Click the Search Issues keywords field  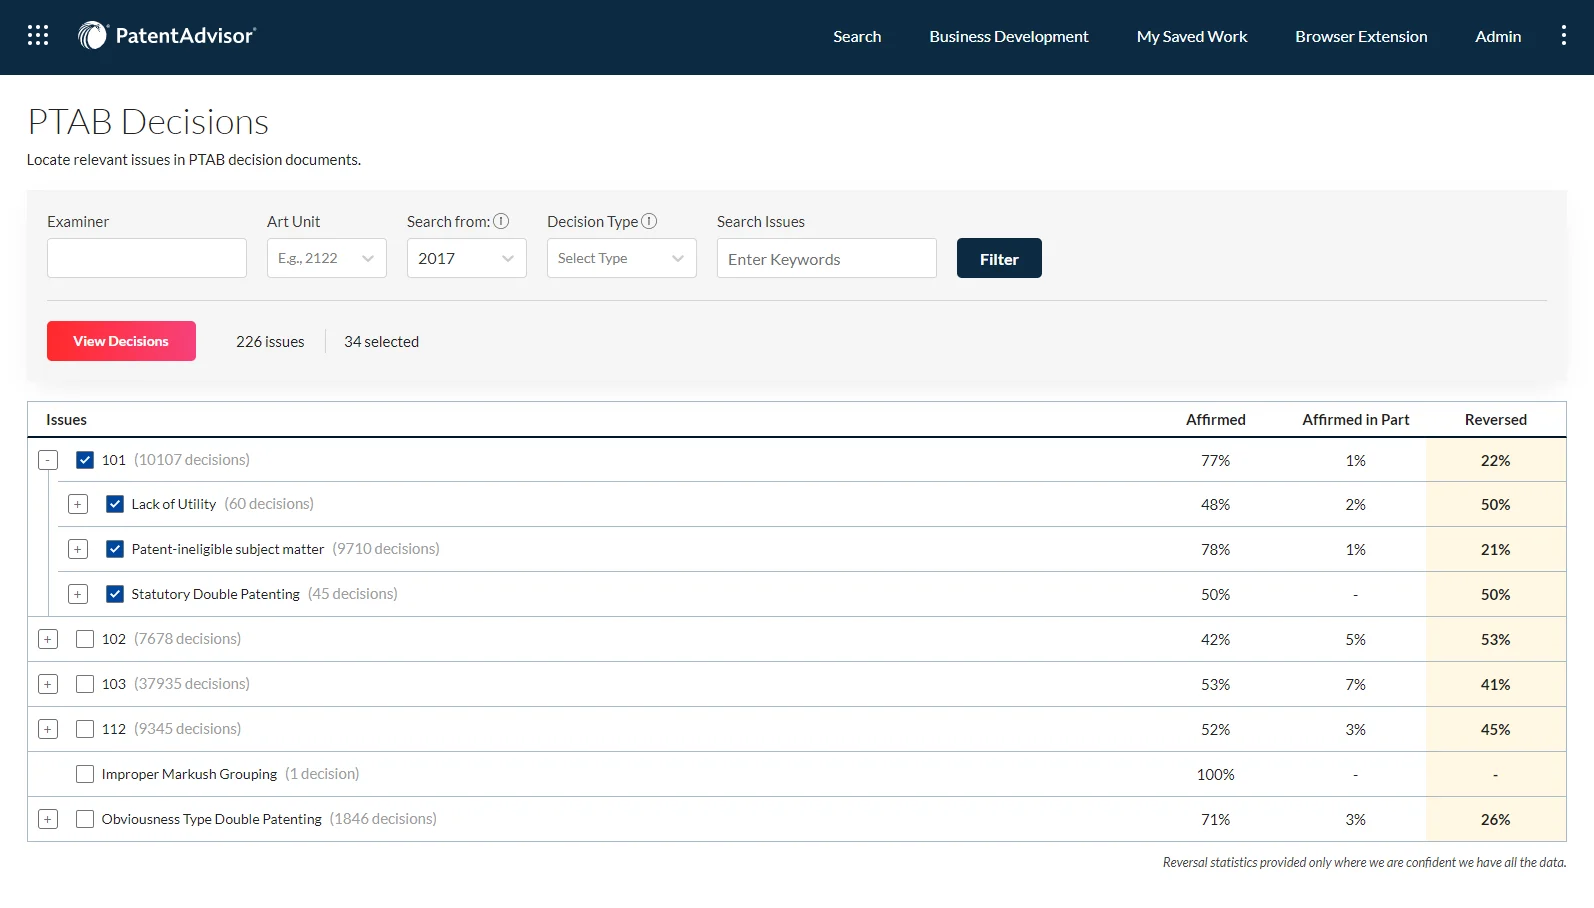pos(826,259)
